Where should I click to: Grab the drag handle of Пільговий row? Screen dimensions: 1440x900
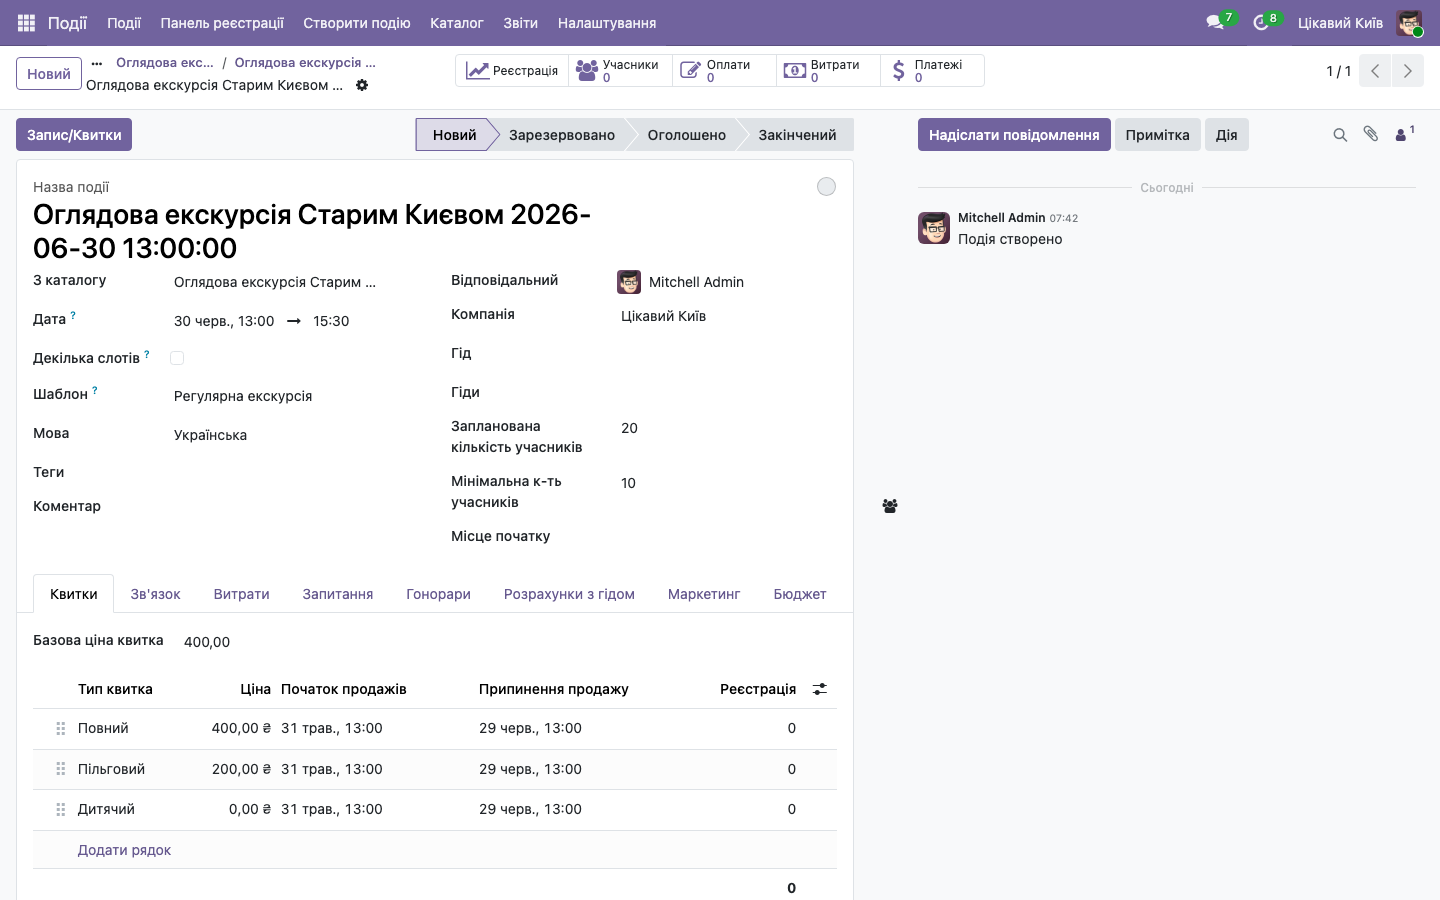tap(60, 769)
